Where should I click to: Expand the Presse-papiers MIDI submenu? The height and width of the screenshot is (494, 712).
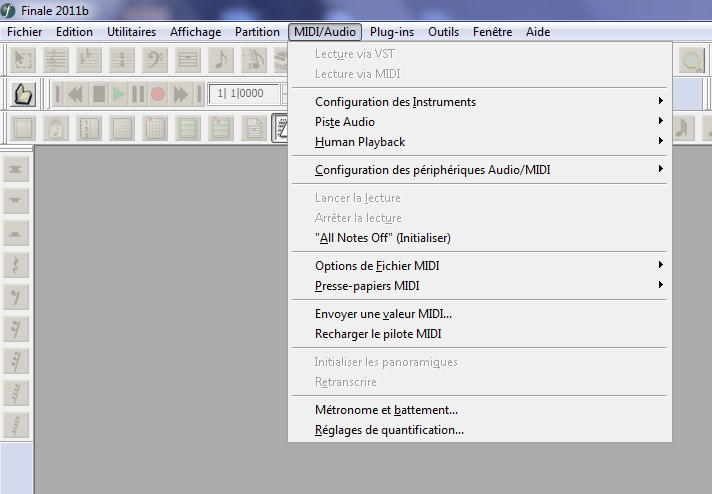pos(480,285)
